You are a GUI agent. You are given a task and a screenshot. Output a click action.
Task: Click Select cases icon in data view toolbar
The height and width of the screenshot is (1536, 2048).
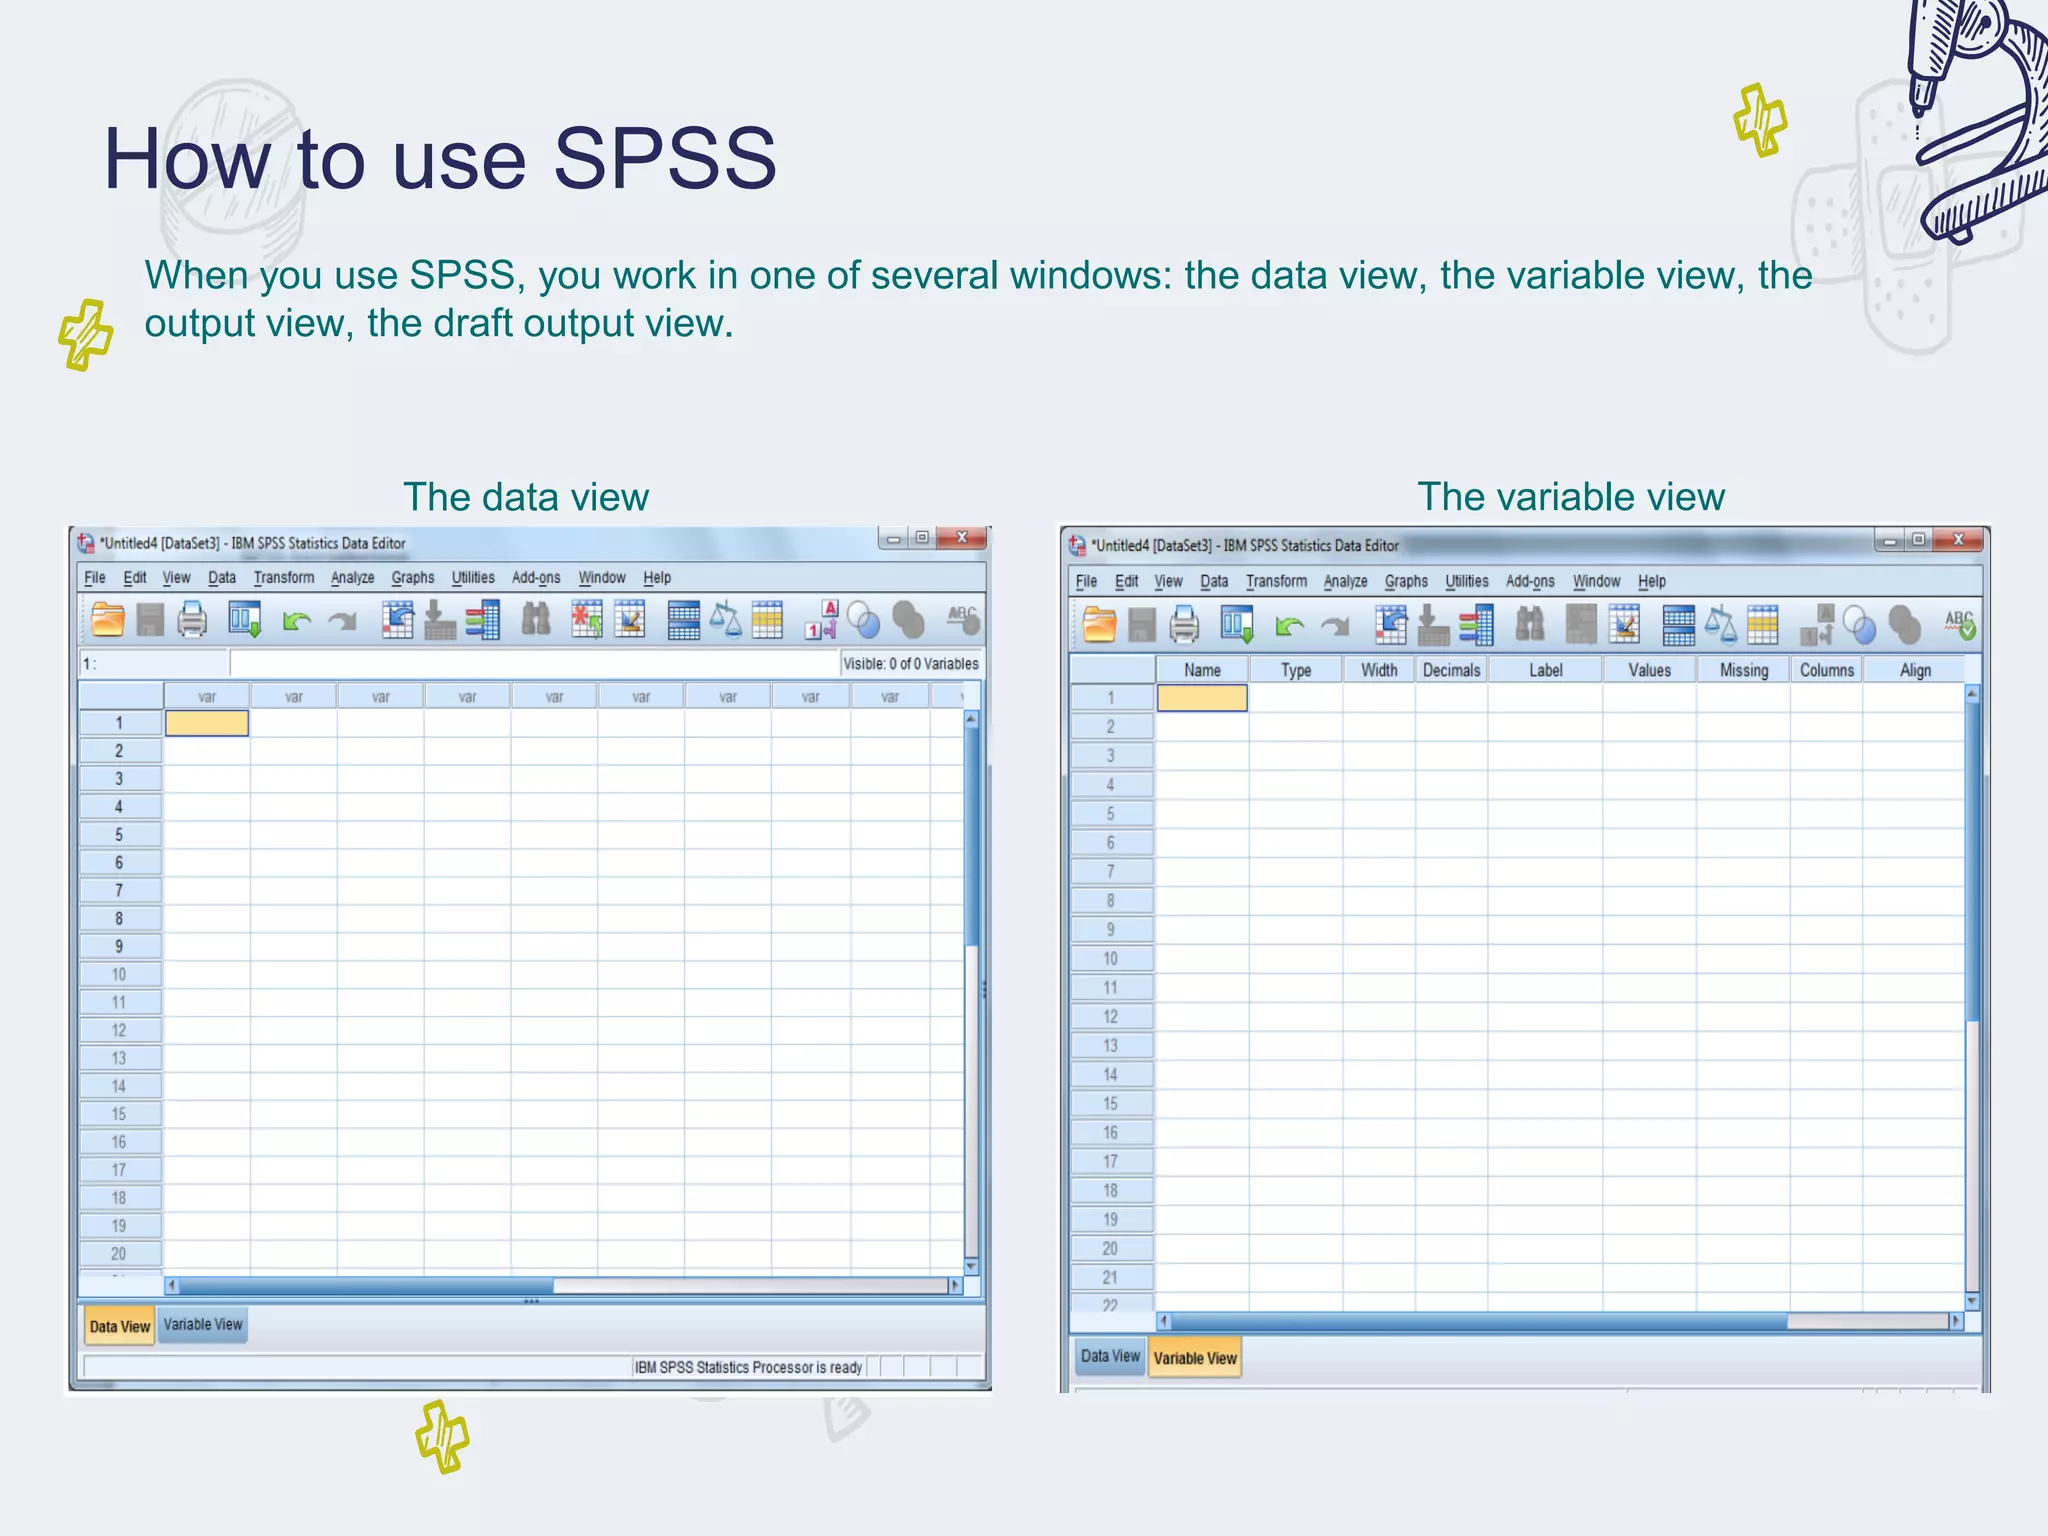767,620
